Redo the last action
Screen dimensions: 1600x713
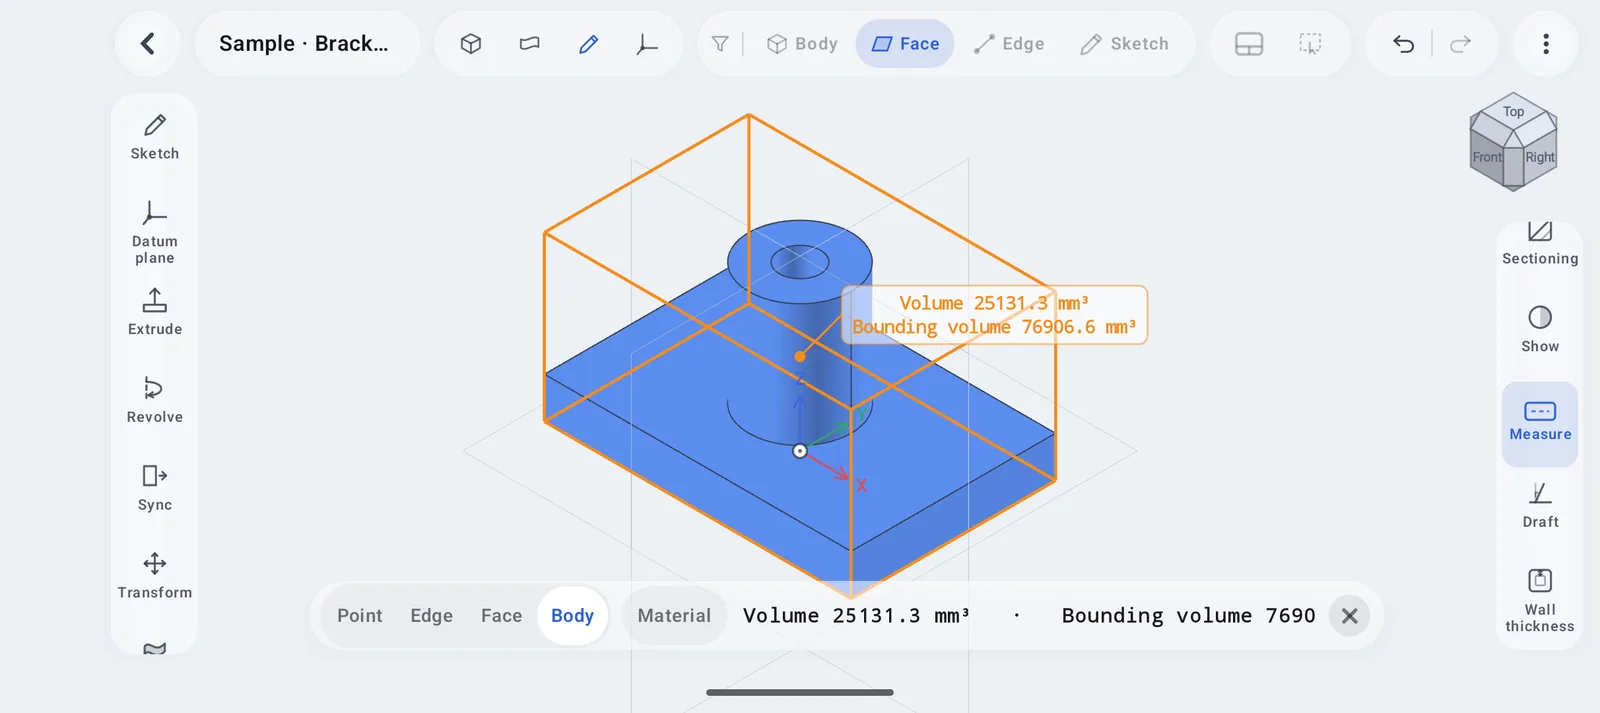pyautogui.click(x=1461, y=44)
